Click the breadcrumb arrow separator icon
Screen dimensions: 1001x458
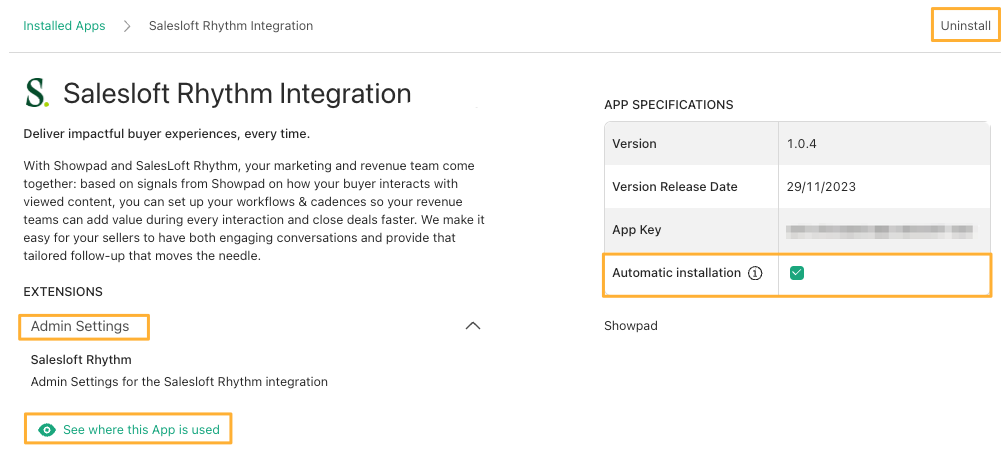pyautogui.click(x=127, y=26)
